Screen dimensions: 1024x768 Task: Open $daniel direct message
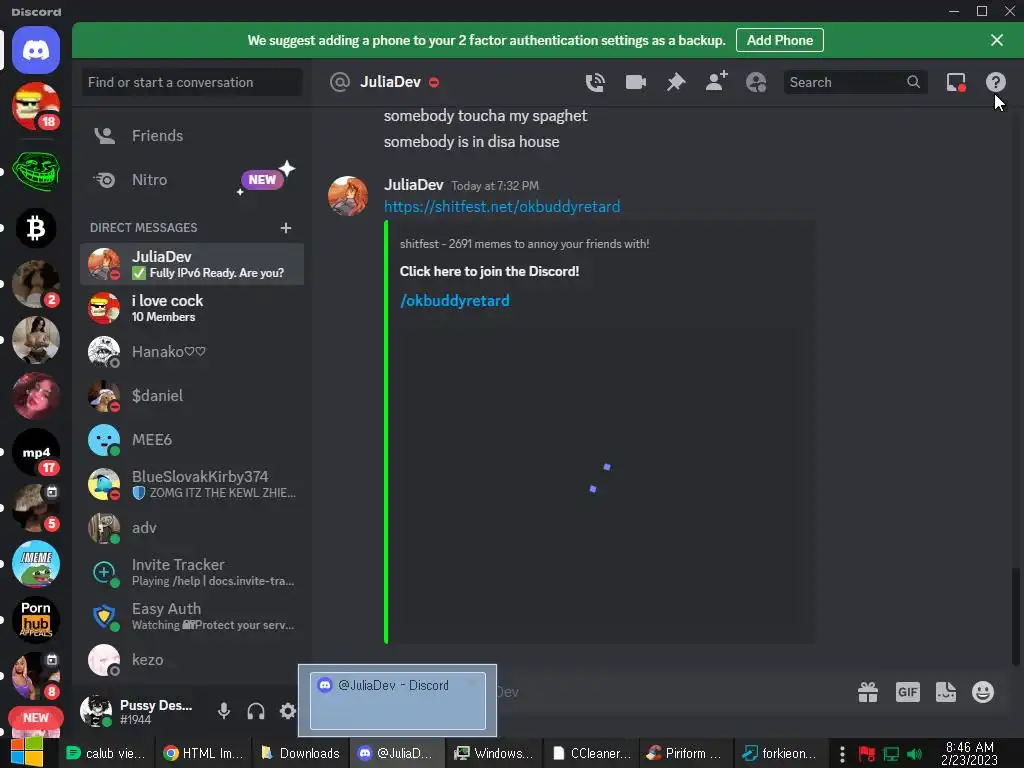coord(192,396)
